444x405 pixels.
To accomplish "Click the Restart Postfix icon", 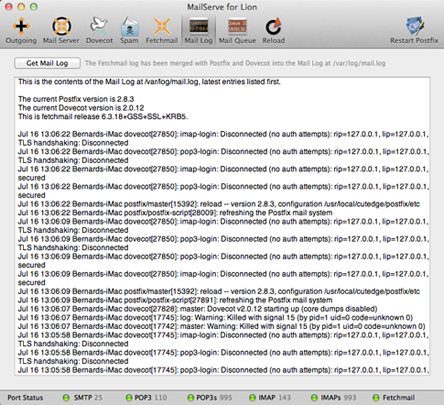I will pos(414,26).
